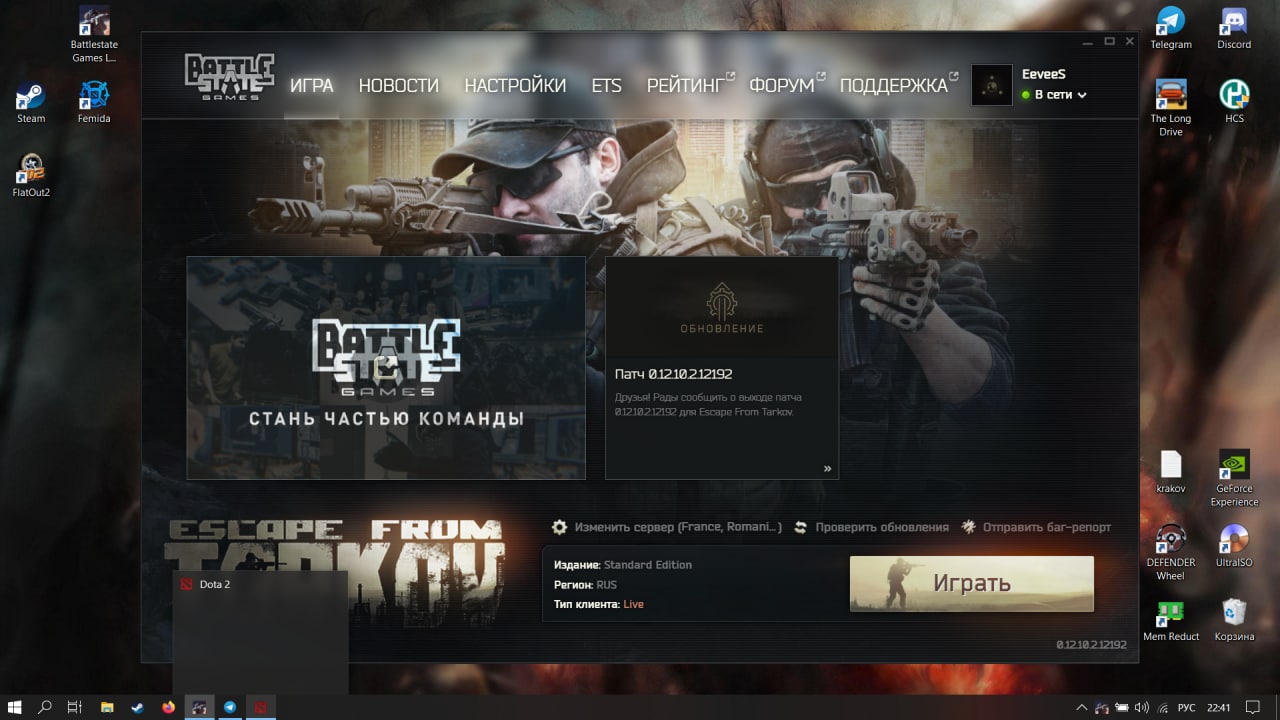Click the Dota 2 taskbar icon
Viewport: 1280px width, 720px height.
tap(261, 707)
